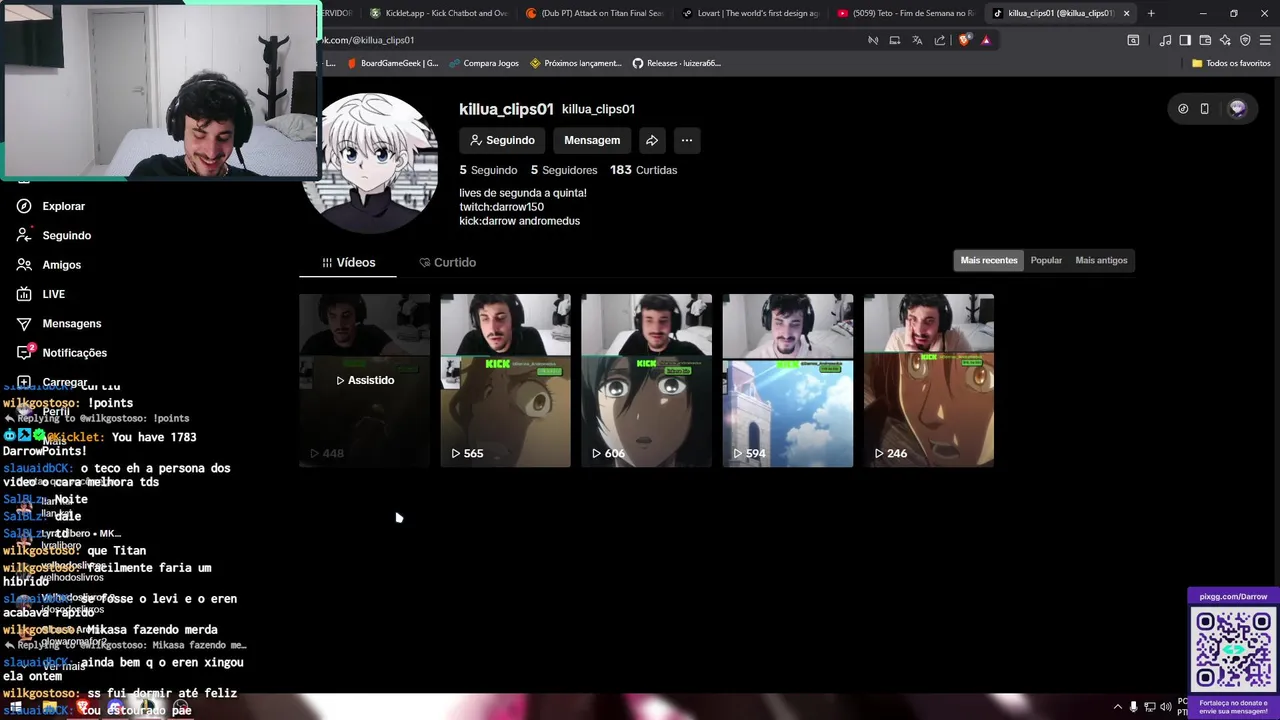Click the network icon in system tray
The height and width of the screenshot is (720, 1280).
pos(1150,707)
